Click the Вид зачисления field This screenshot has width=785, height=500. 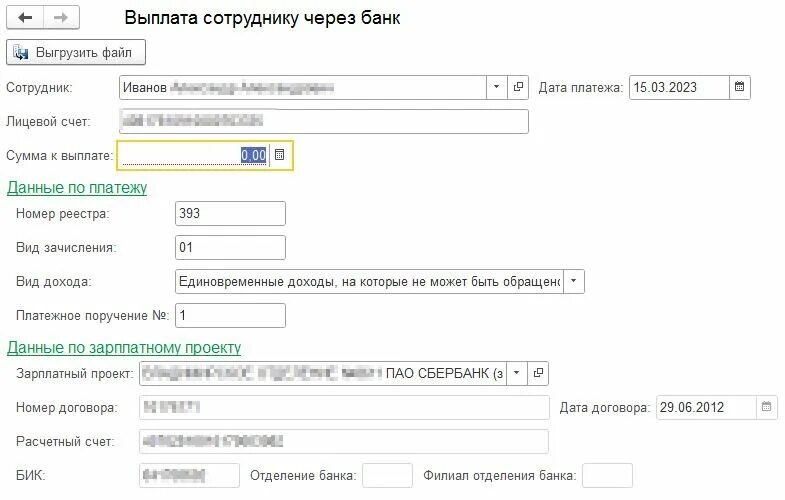230,248
